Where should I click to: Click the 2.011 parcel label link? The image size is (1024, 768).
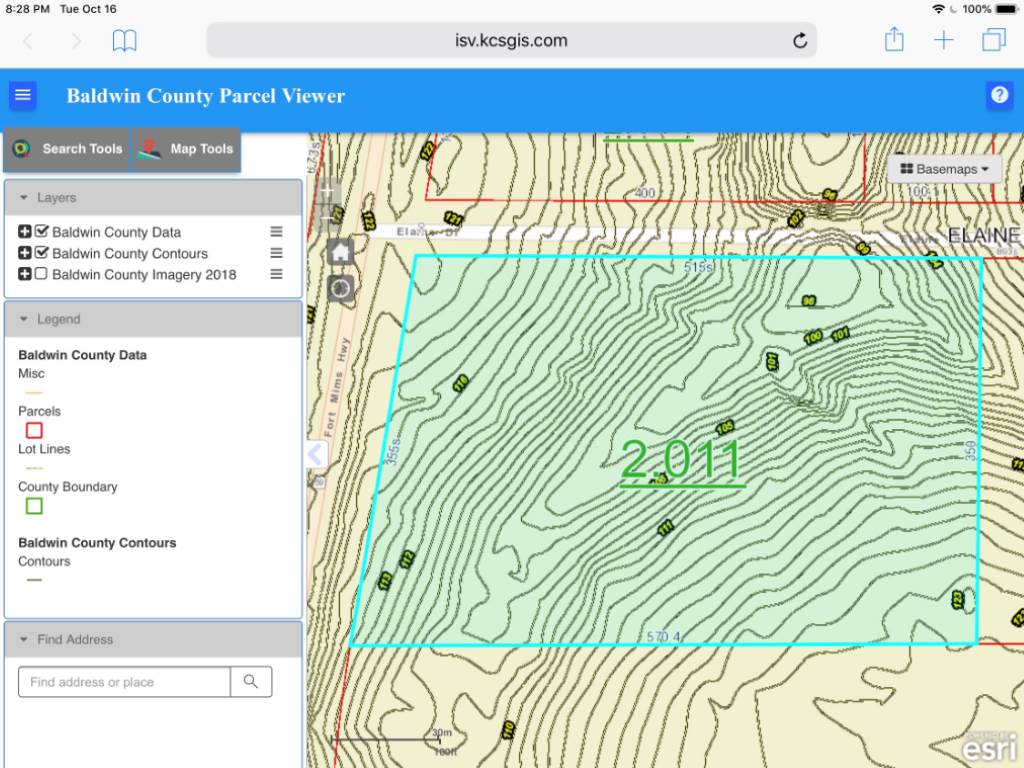[x=681, y=460]
